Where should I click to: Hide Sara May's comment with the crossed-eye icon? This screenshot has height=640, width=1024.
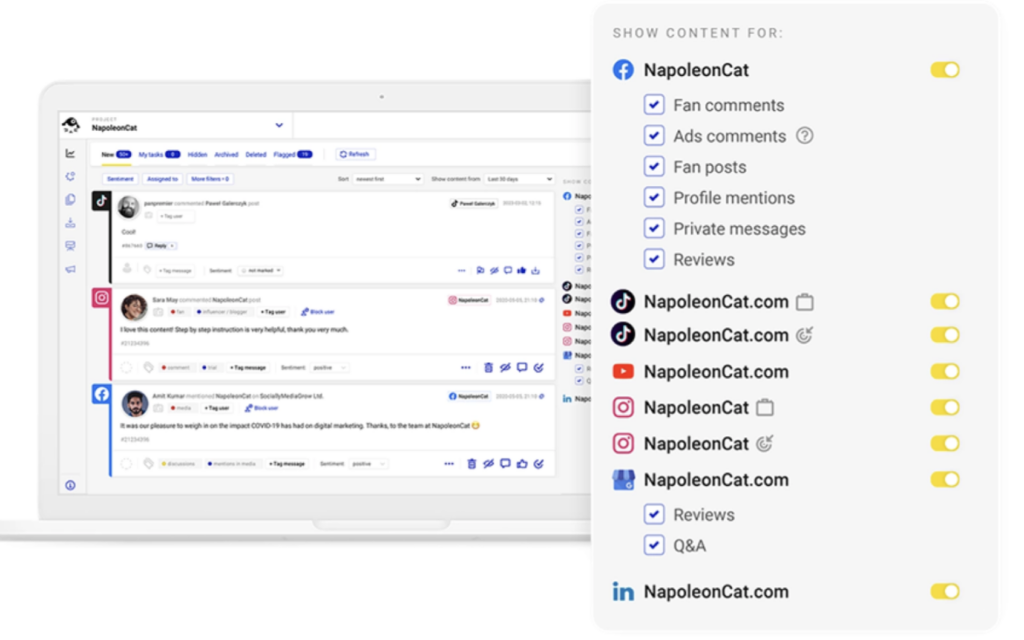505,368
